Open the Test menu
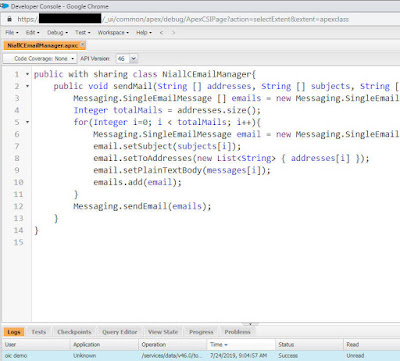Screen dimensions: 400x361 pos(82,32)
